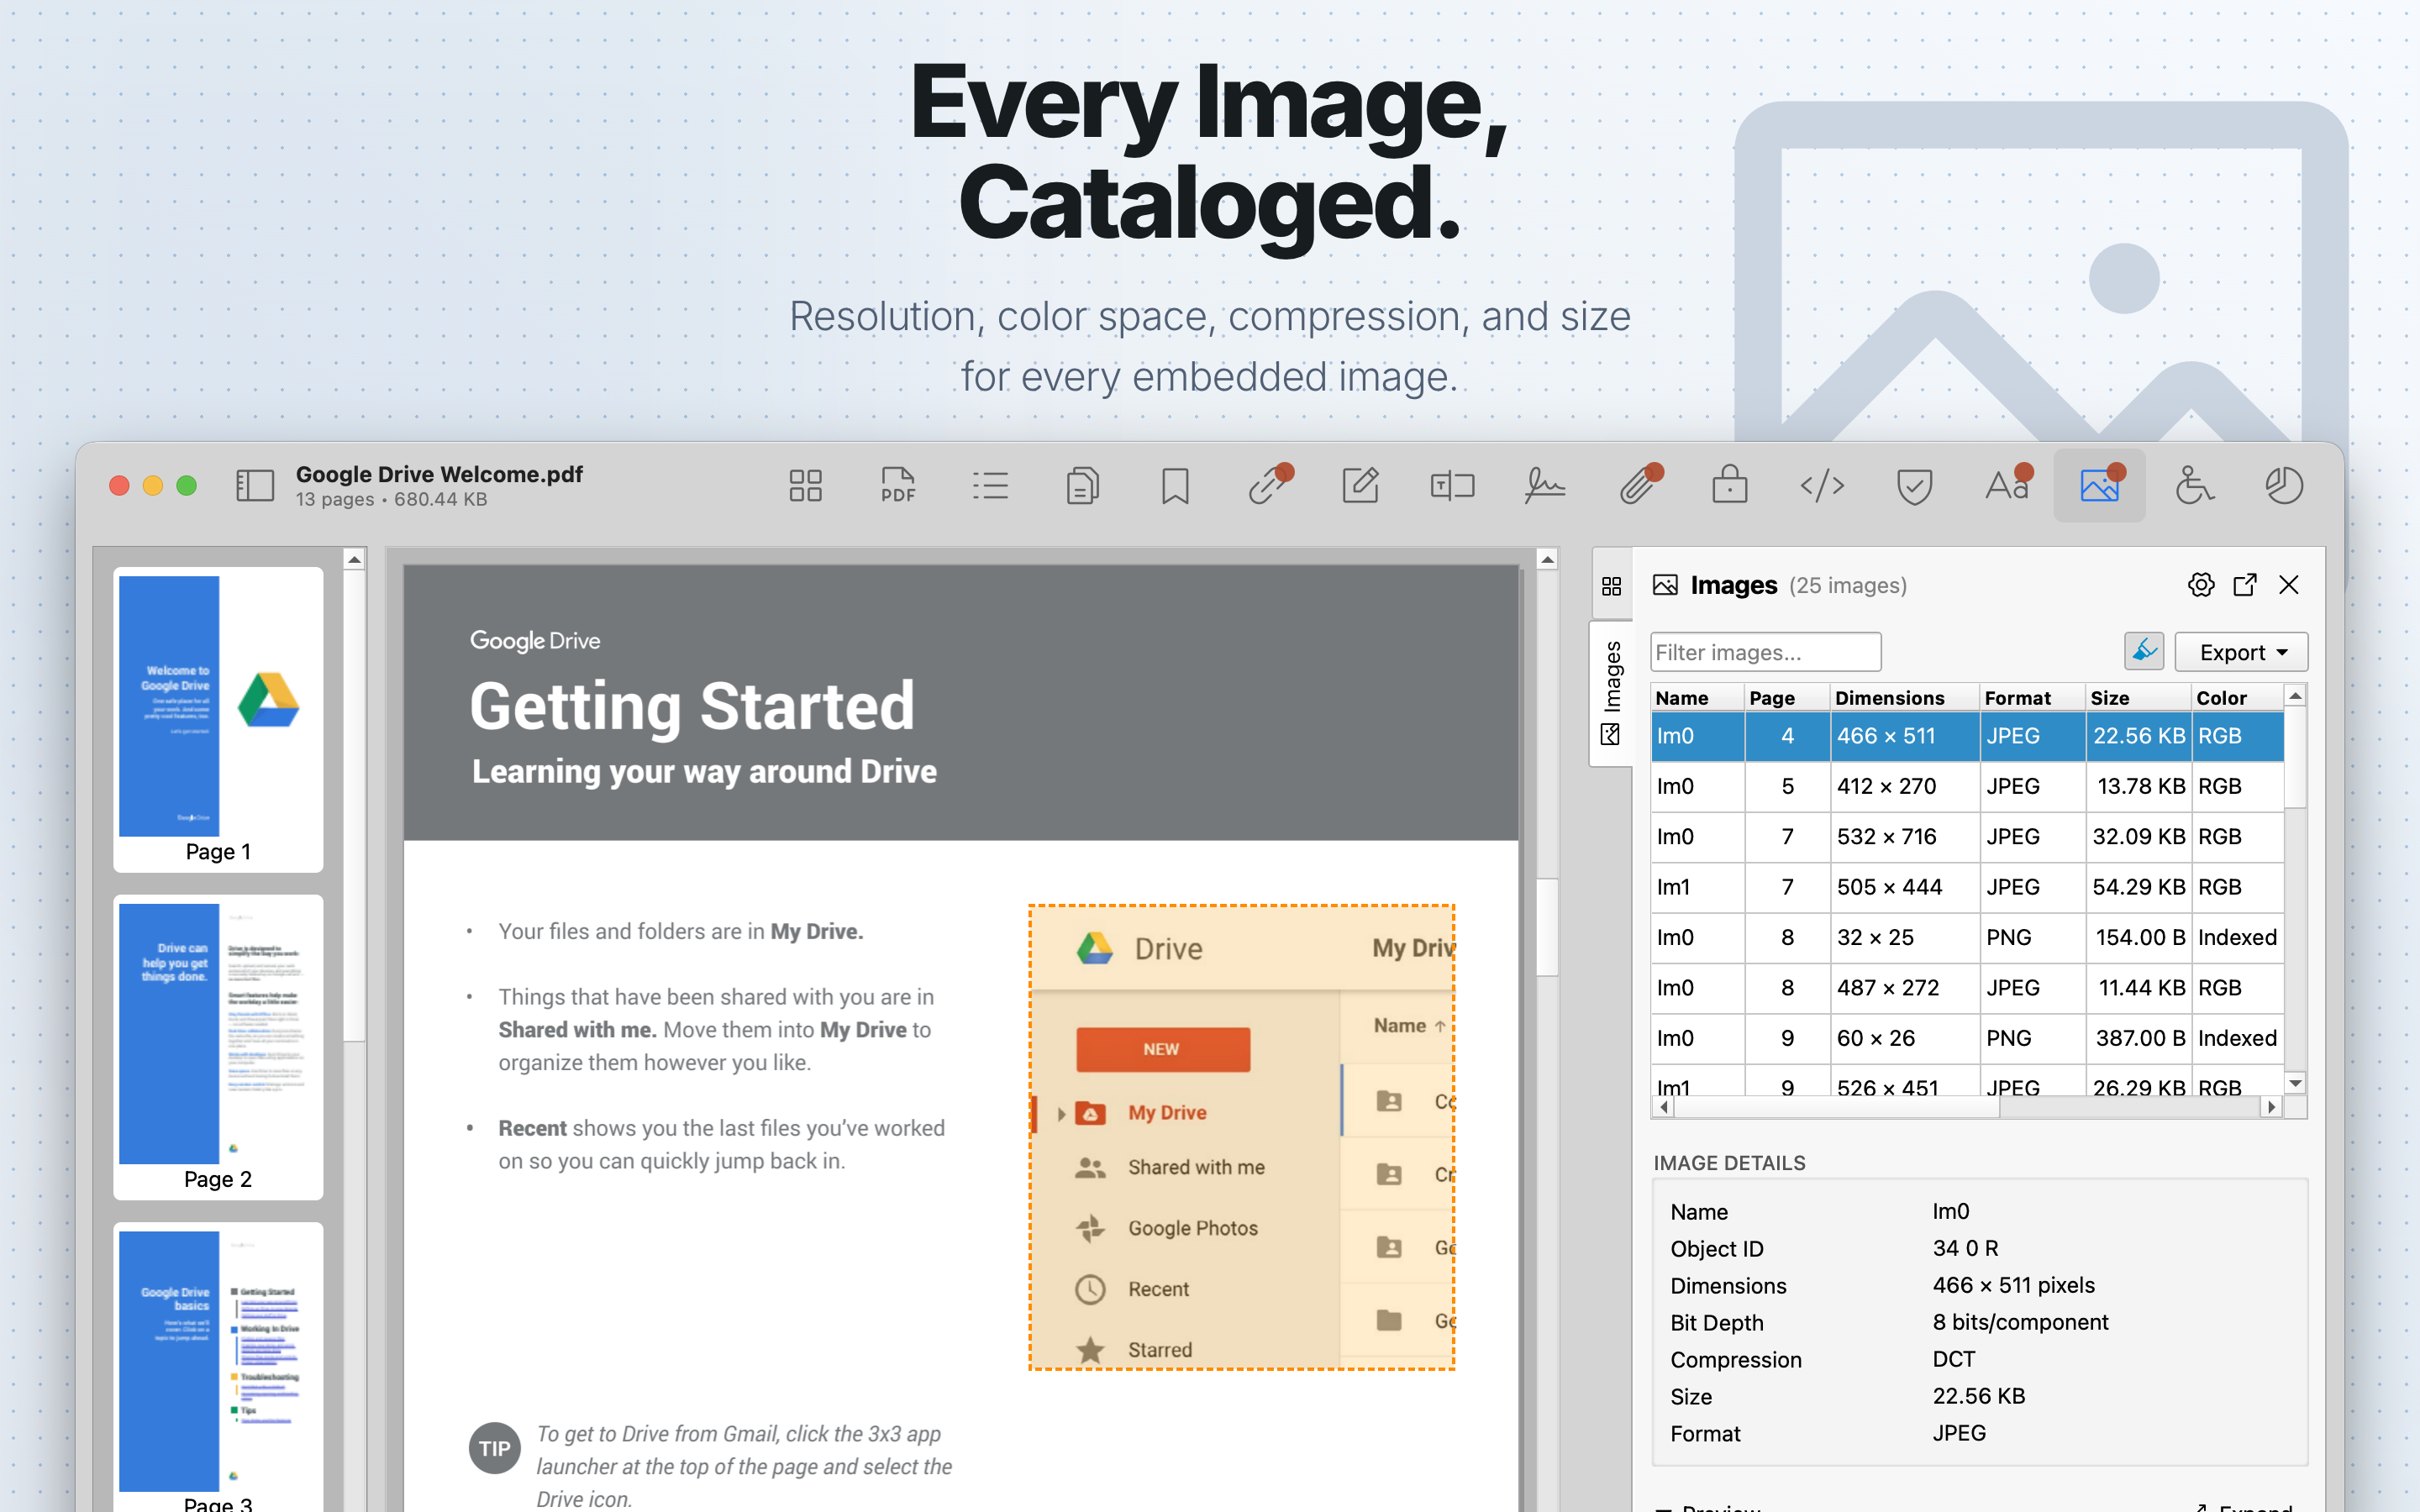Select the 60 × 26 image row

pos(1968,1038)
